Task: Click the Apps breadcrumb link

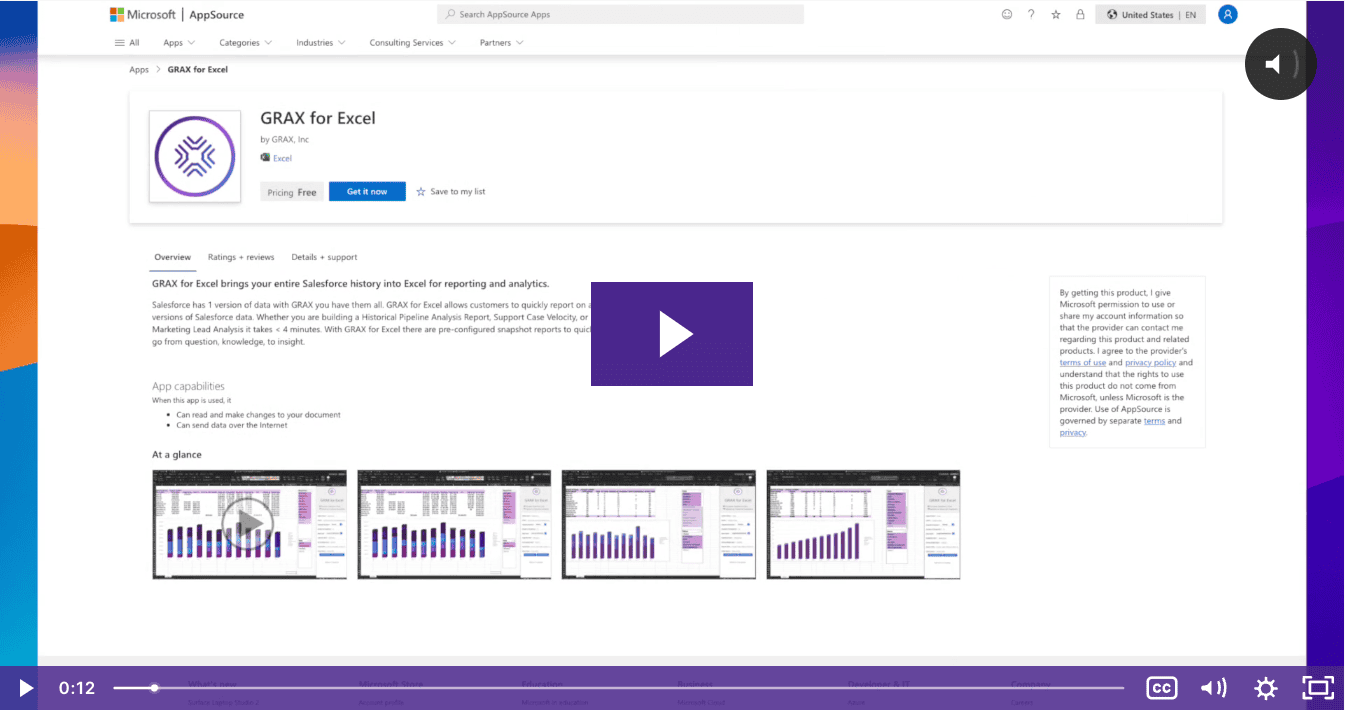Action: coord(139,70)
